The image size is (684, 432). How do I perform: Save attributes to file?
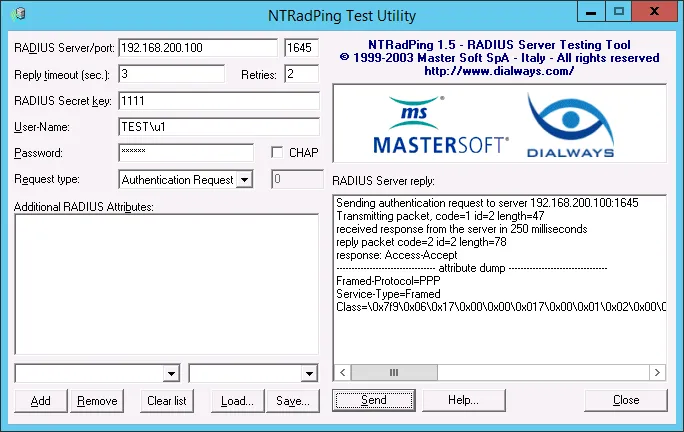pos(293,401)
